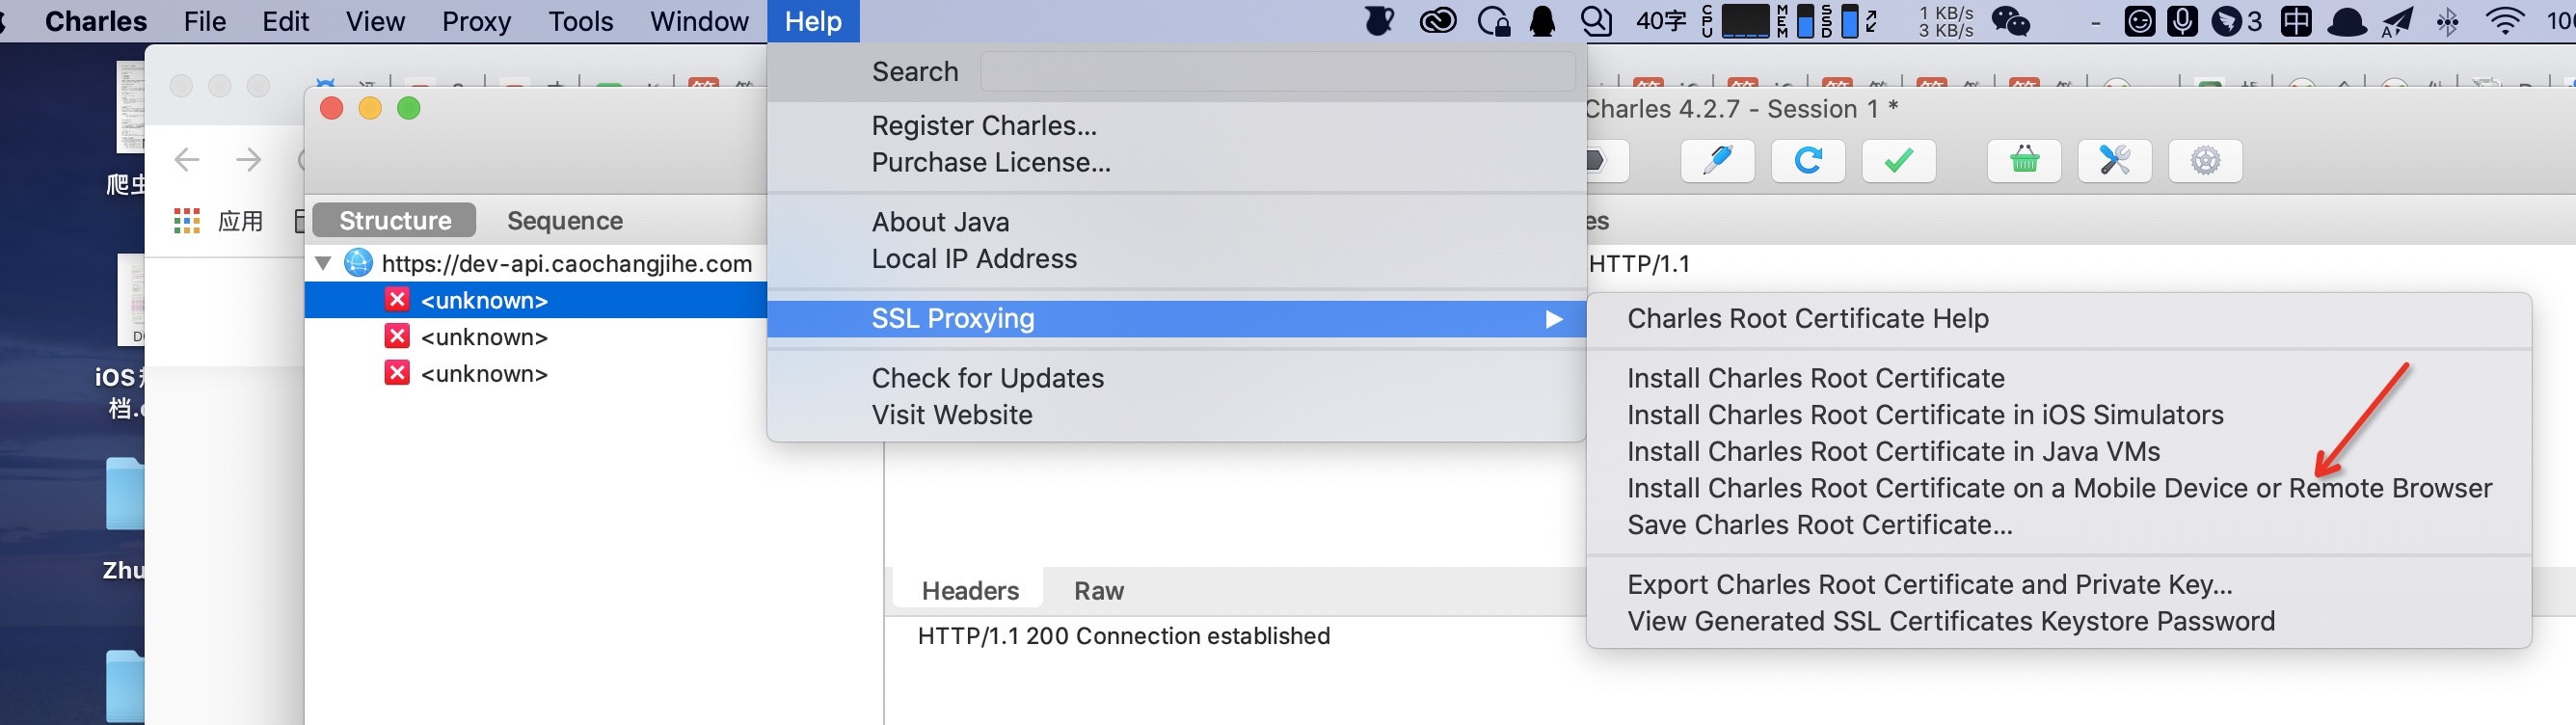Switch to the Sequence tab
This screenshot has height=725, width=2576.
click(565, 220)
